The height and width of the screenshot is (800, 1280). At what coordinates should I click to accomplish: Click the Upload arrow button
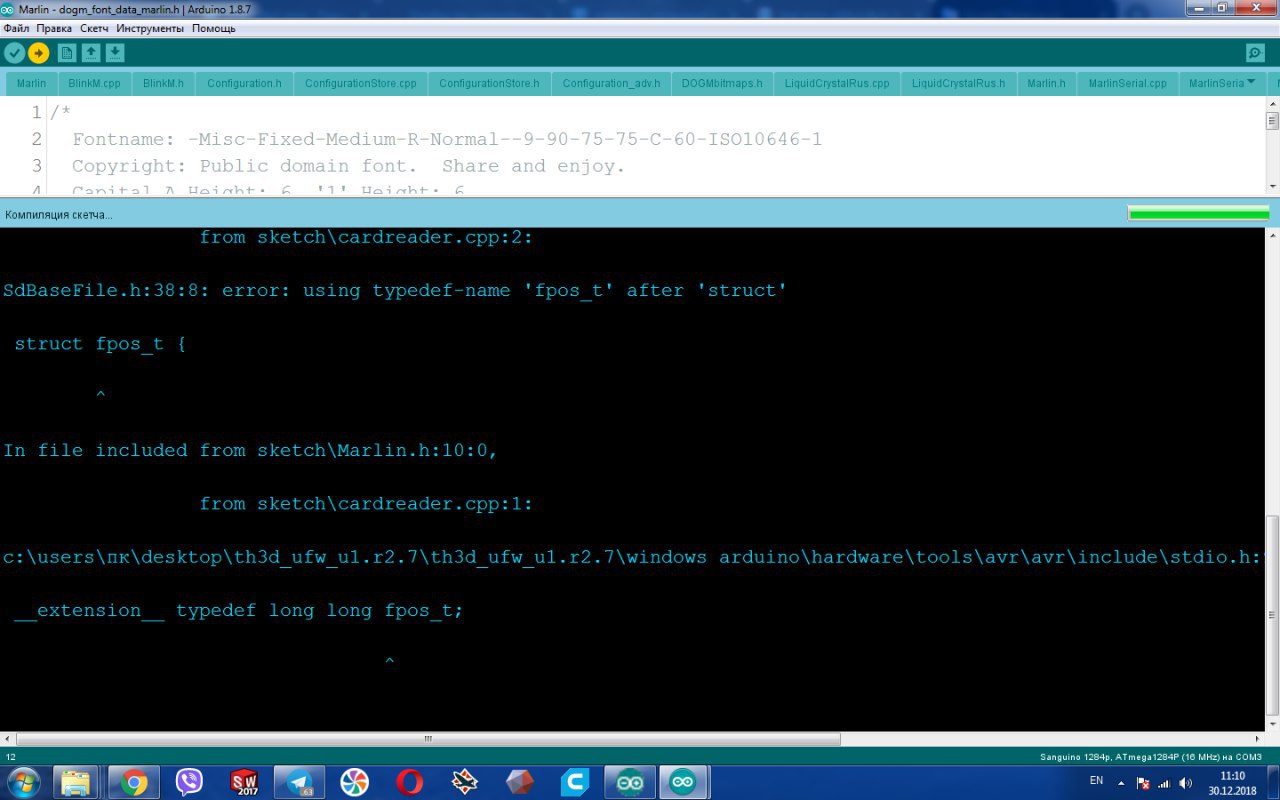(x=39, y=53)
